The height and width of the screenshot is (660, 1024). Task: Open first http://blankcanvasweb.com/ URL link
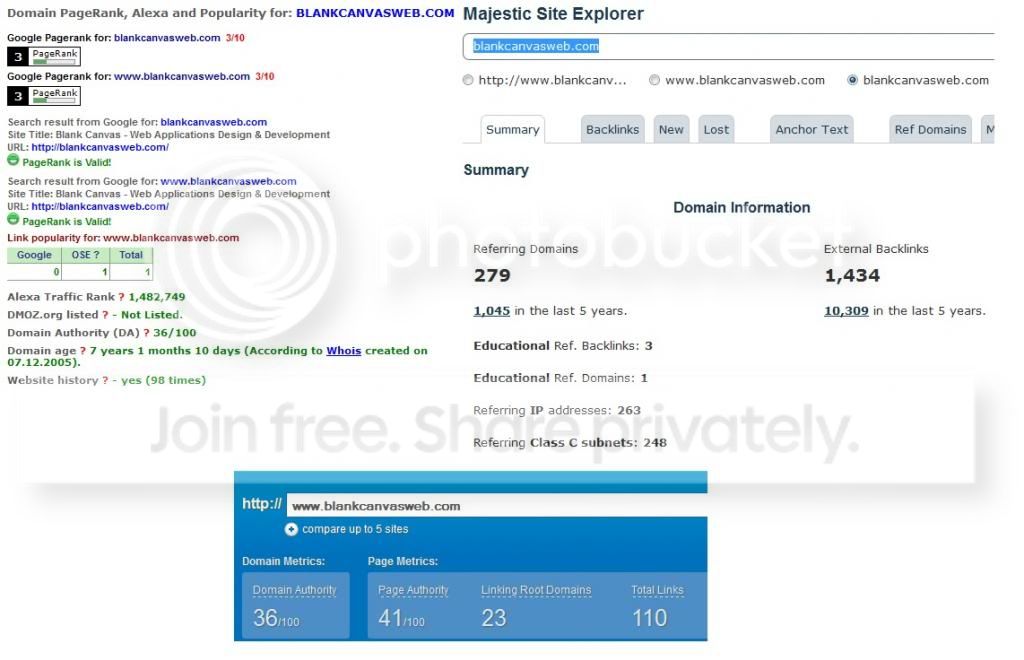(100, 148)
